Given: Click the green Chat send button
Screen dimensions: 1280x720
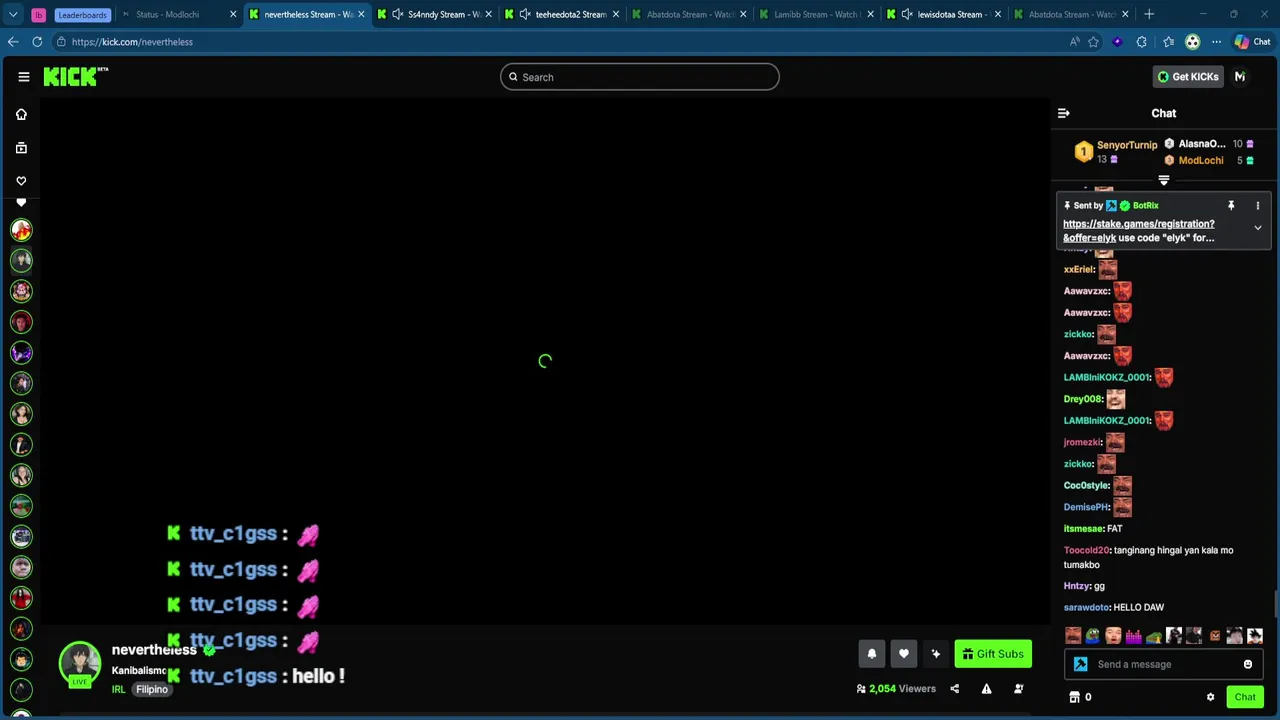Looking at the screenshot, I should (1245, 697).
